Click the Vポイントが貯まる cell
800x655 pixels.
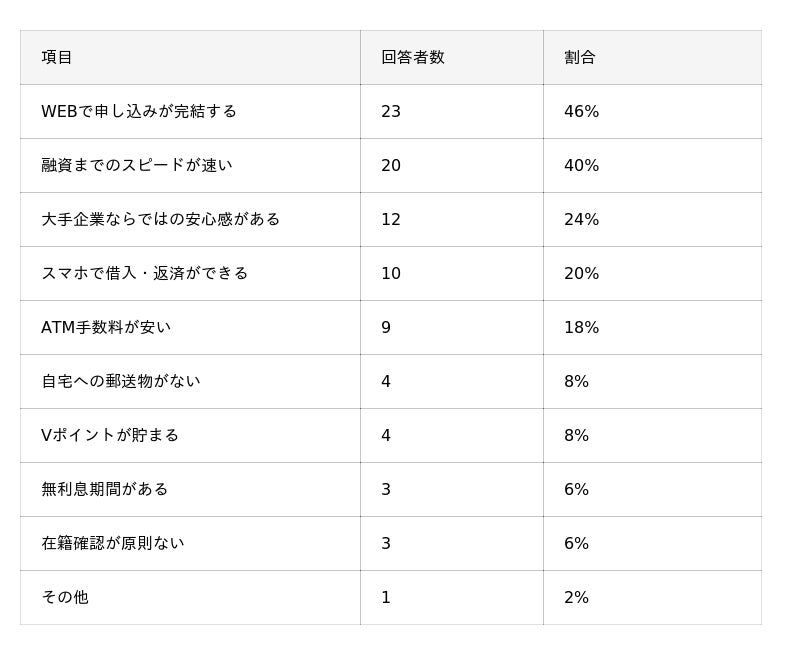click(110, 435)
